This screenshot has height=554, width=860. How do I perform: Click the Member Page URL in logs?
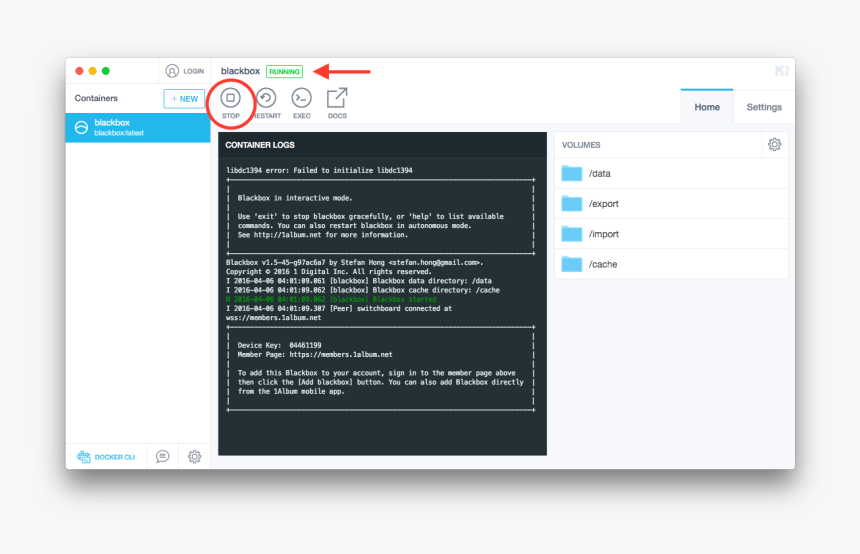[341, 354]
